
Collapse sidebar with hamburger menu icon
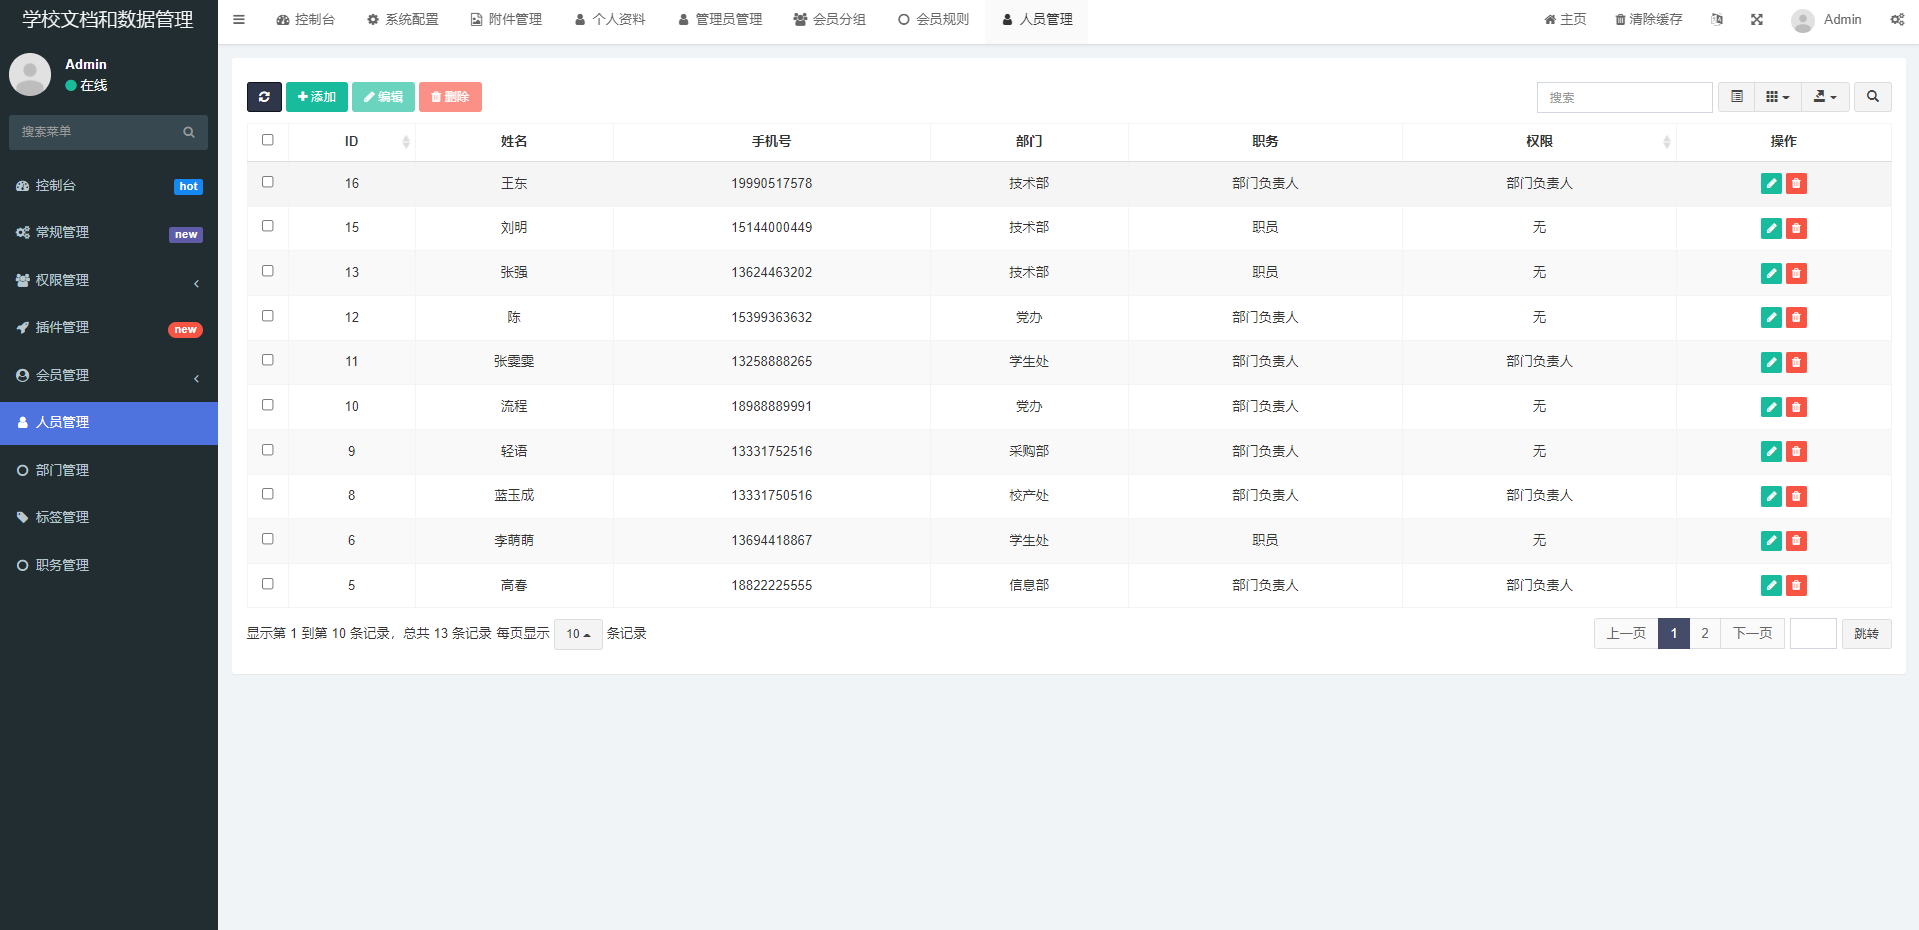click(x=239, y=20)
